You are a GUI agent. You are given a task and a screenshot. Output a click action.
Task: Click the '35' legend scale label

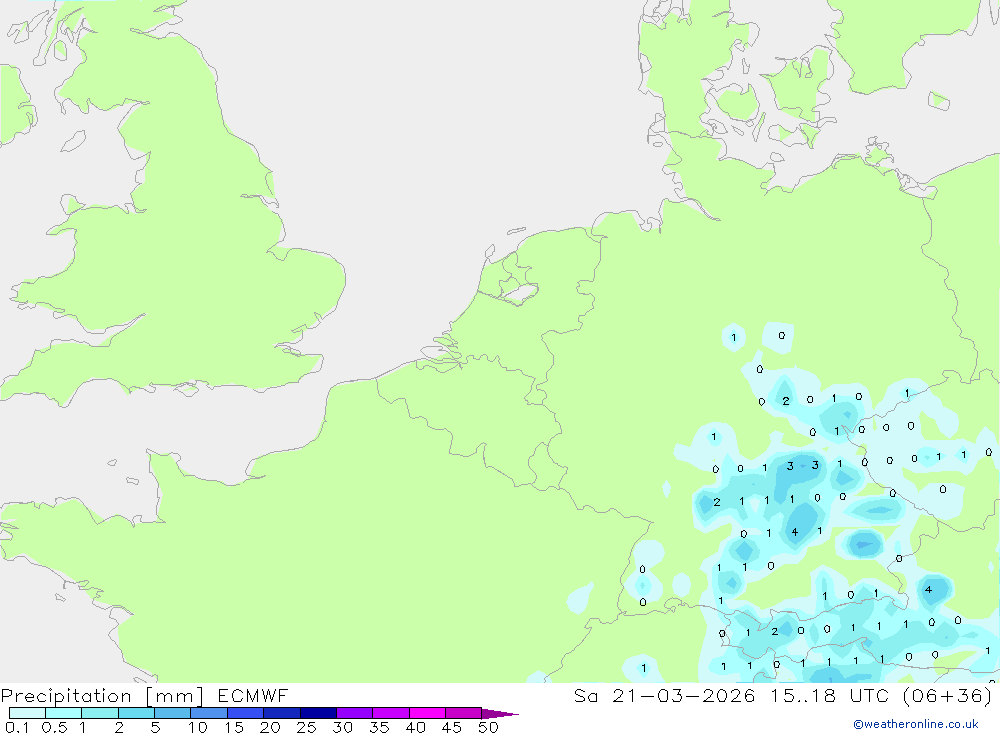click(379, 727)
